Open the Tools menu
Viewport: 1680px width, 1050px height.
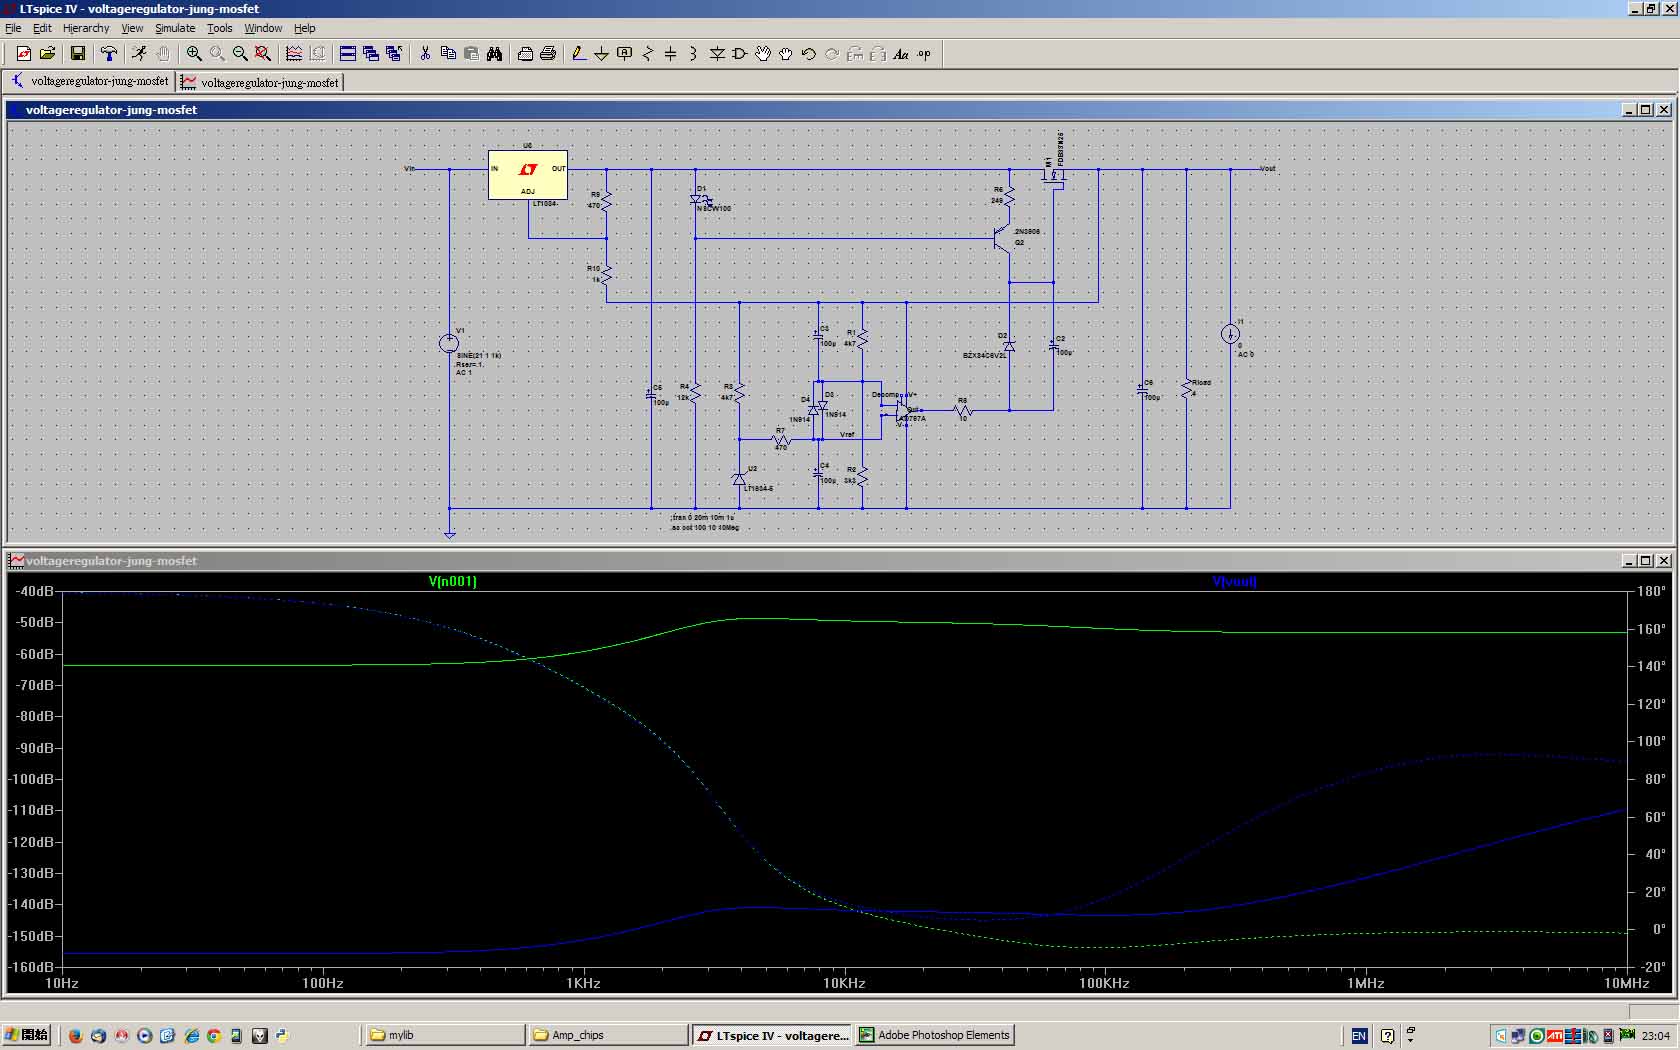[x=219, y=28]
